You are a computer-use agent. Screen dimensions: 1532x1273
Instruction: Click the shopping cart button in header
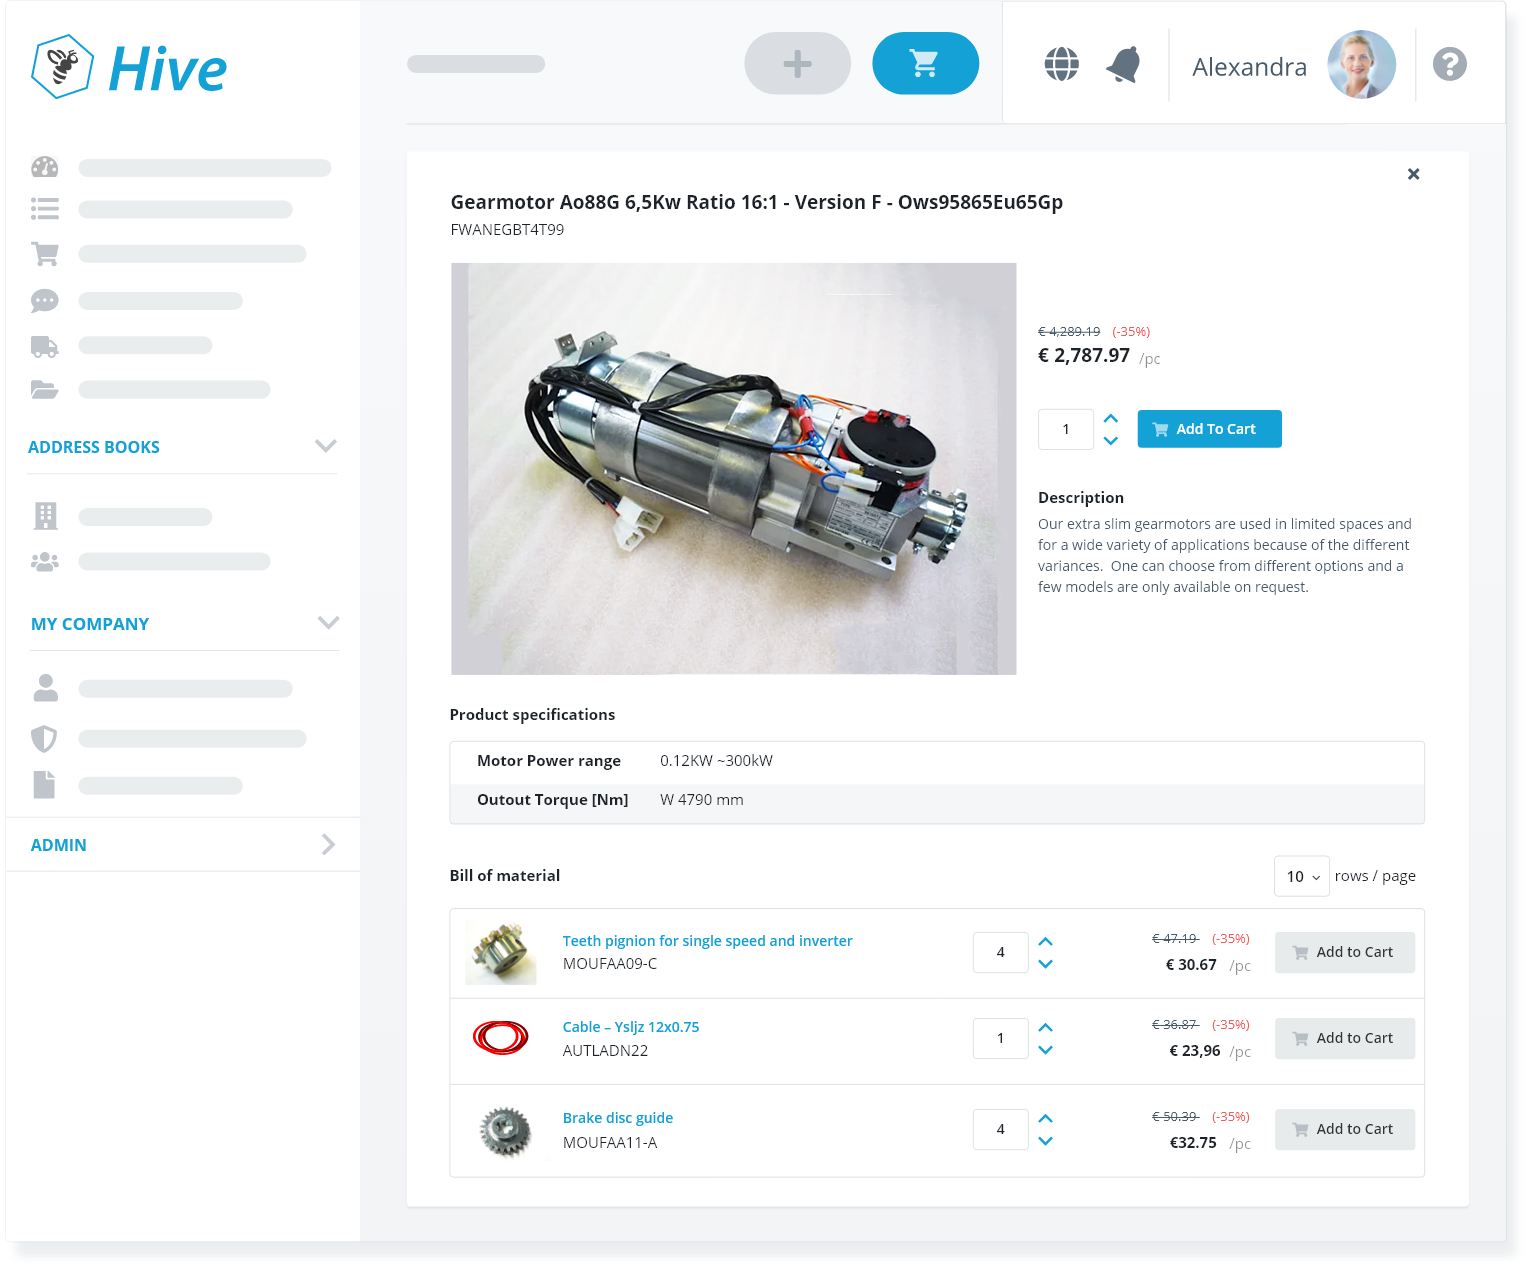[925, 64]
